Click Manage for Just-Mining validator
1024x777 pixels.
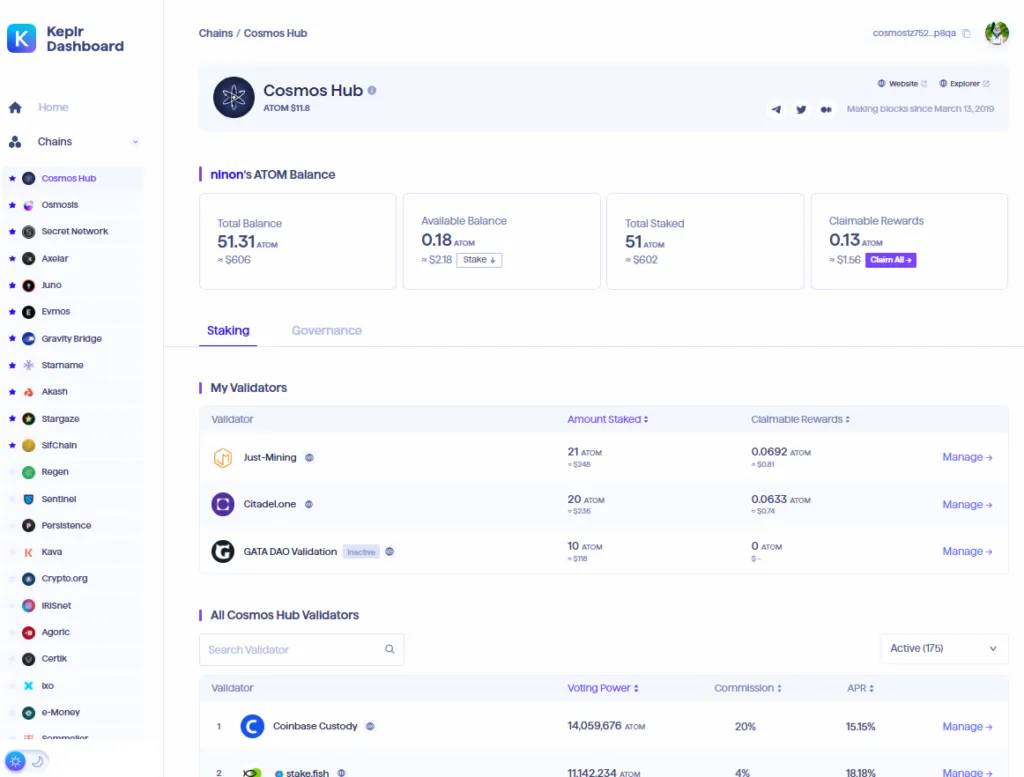[967, 458]
